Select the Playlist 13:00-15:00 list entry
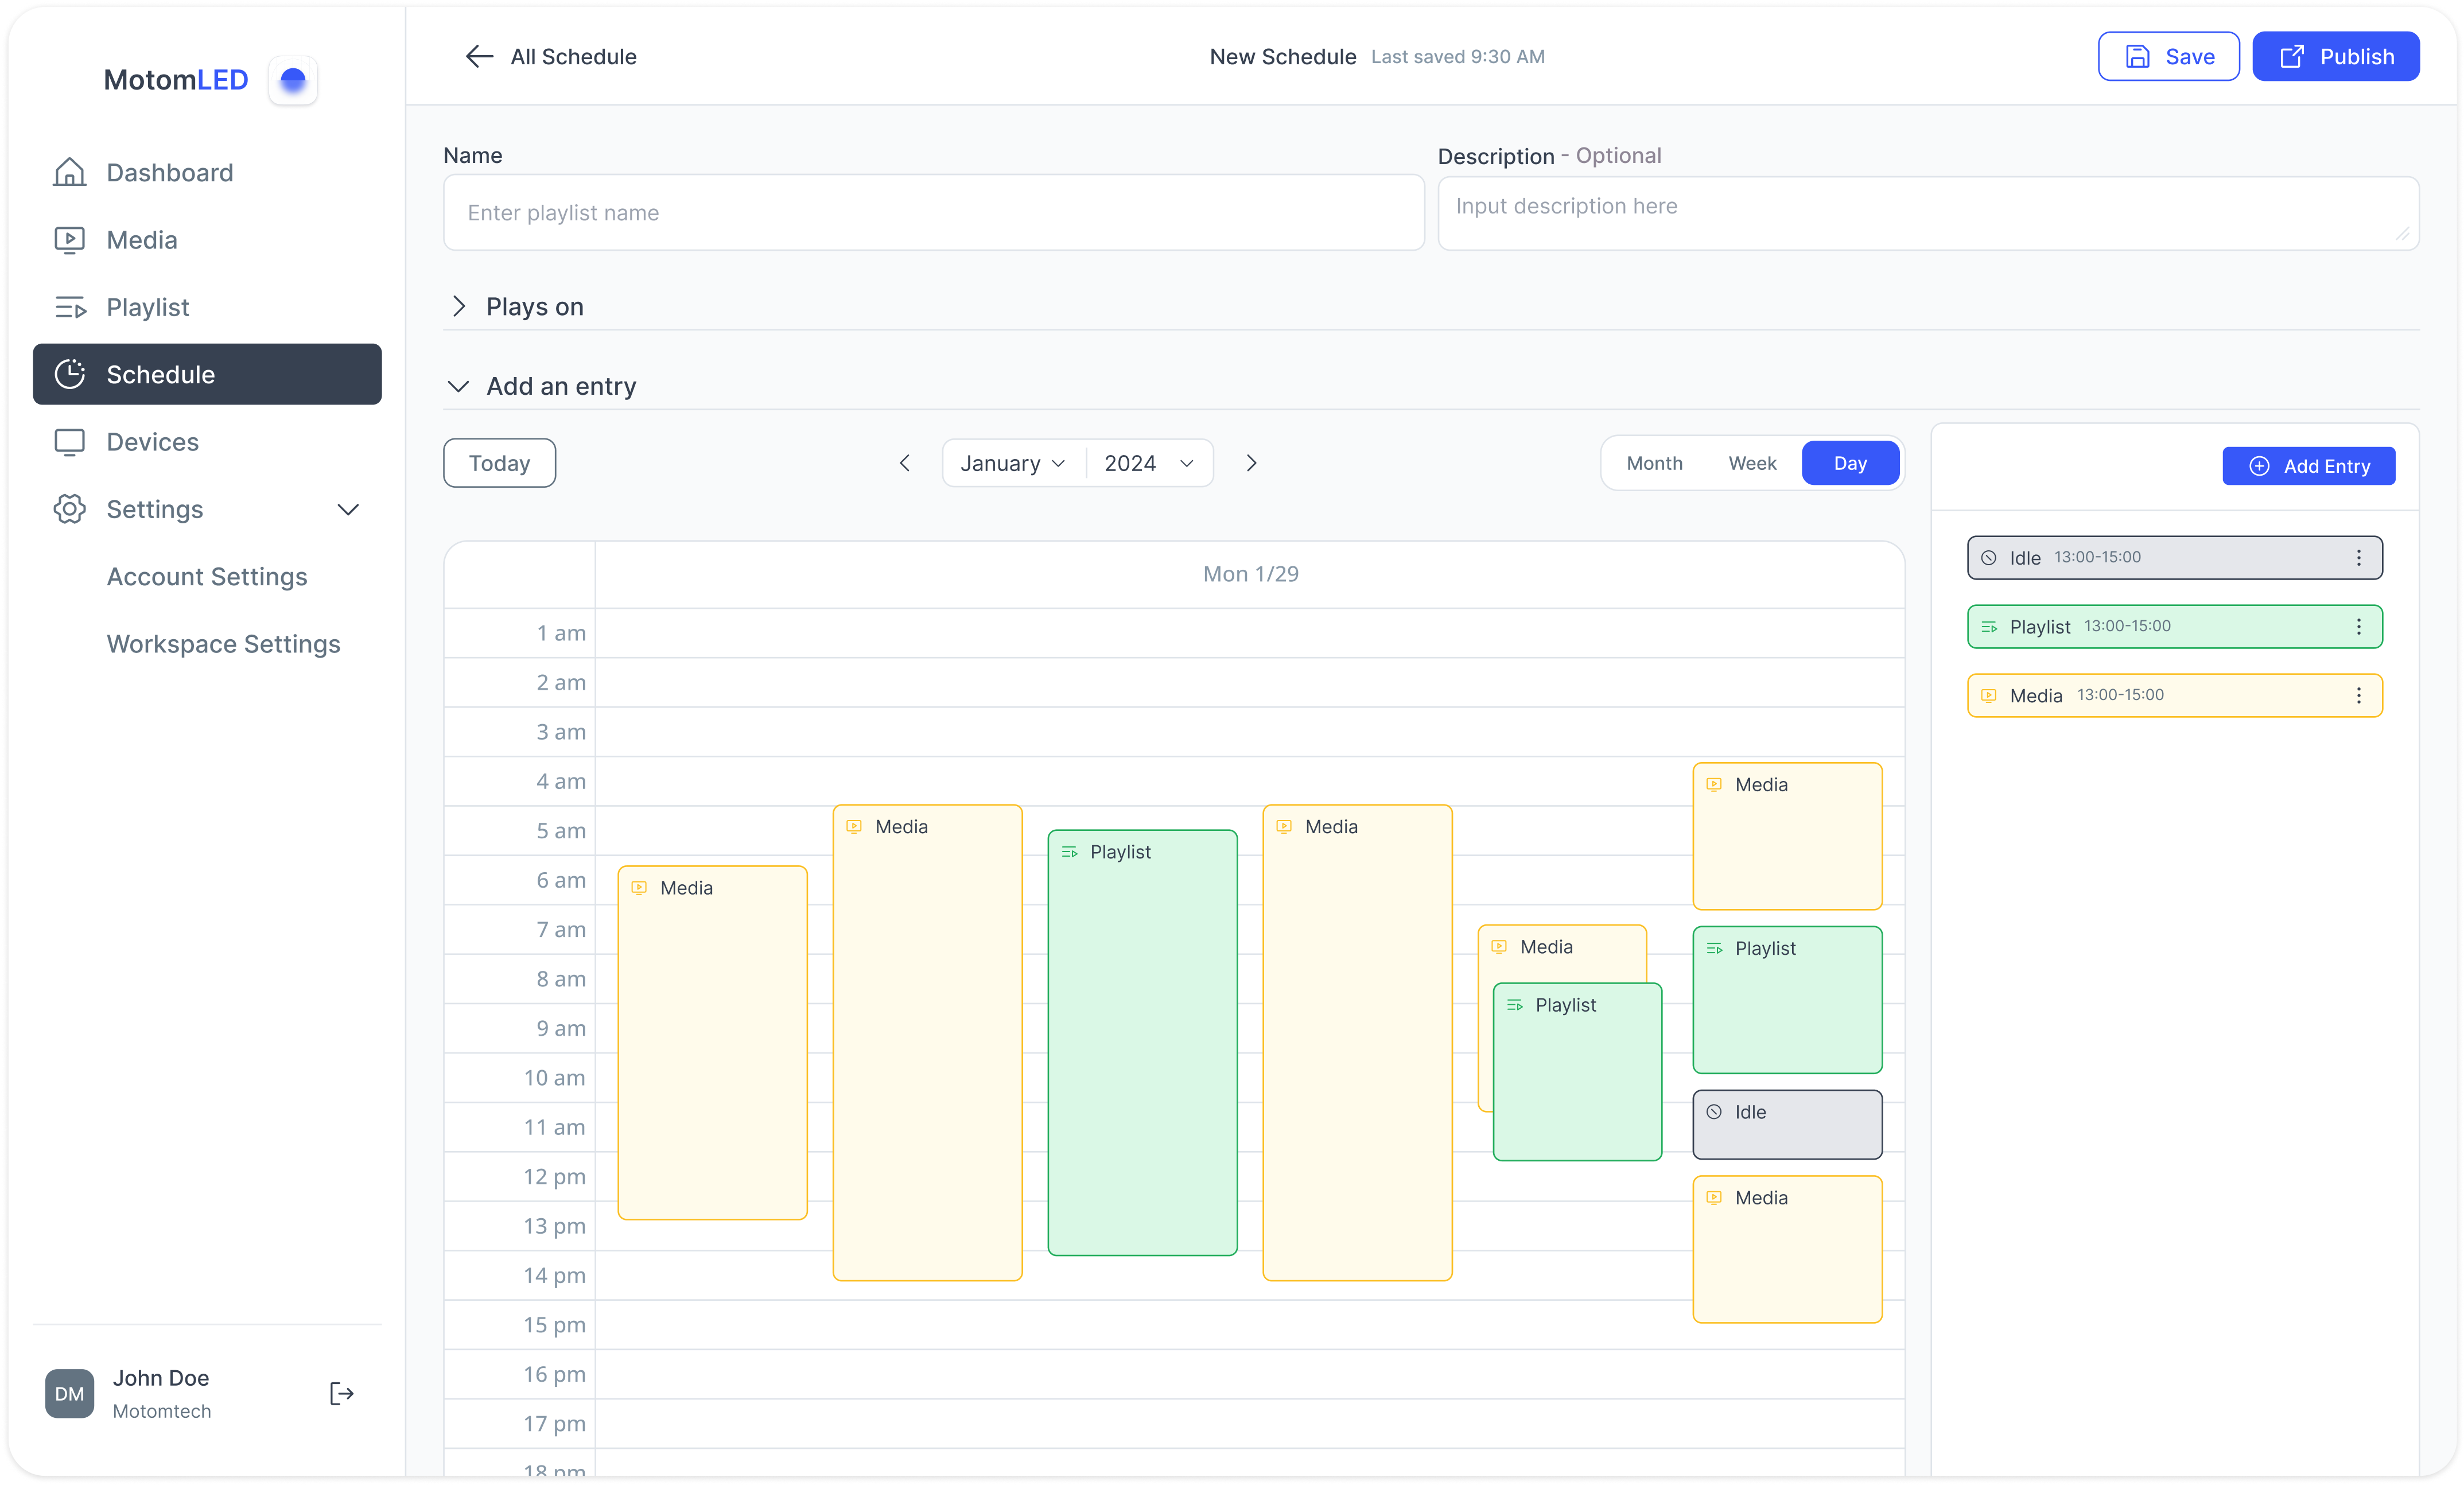2464x1485 pixels. 2175,627
